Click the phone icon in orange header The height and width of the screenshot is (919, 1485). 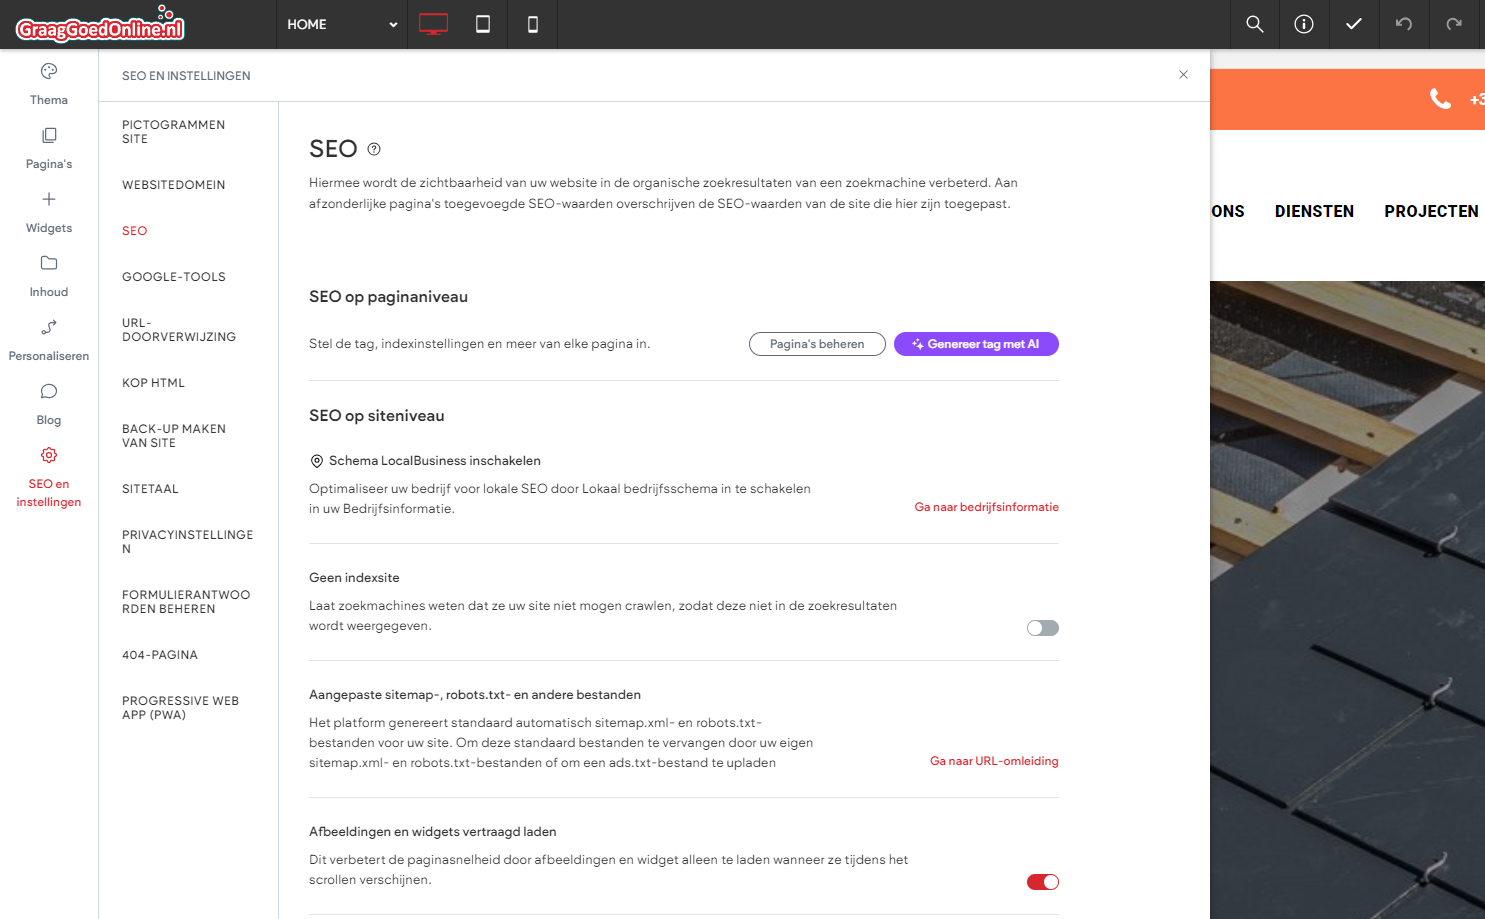point(1440,99)
